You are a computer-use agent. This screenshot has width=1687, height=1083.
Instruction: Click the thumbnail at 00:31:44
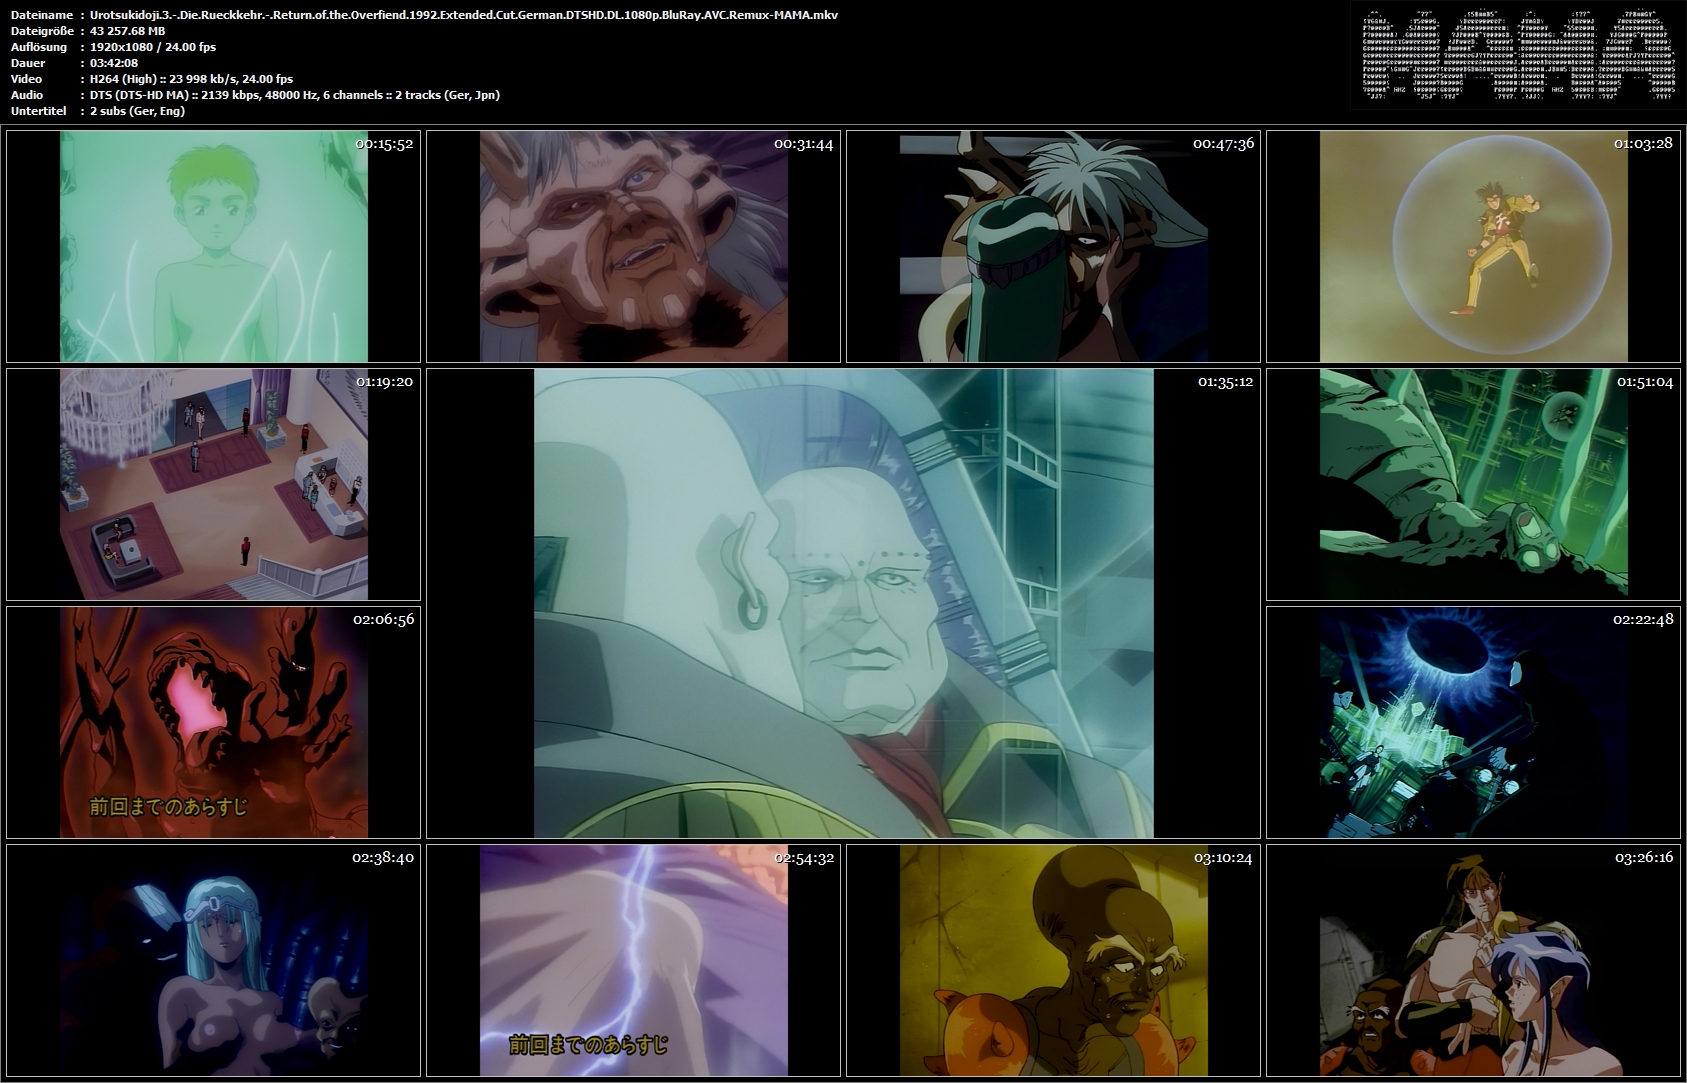tap(633, 246)
